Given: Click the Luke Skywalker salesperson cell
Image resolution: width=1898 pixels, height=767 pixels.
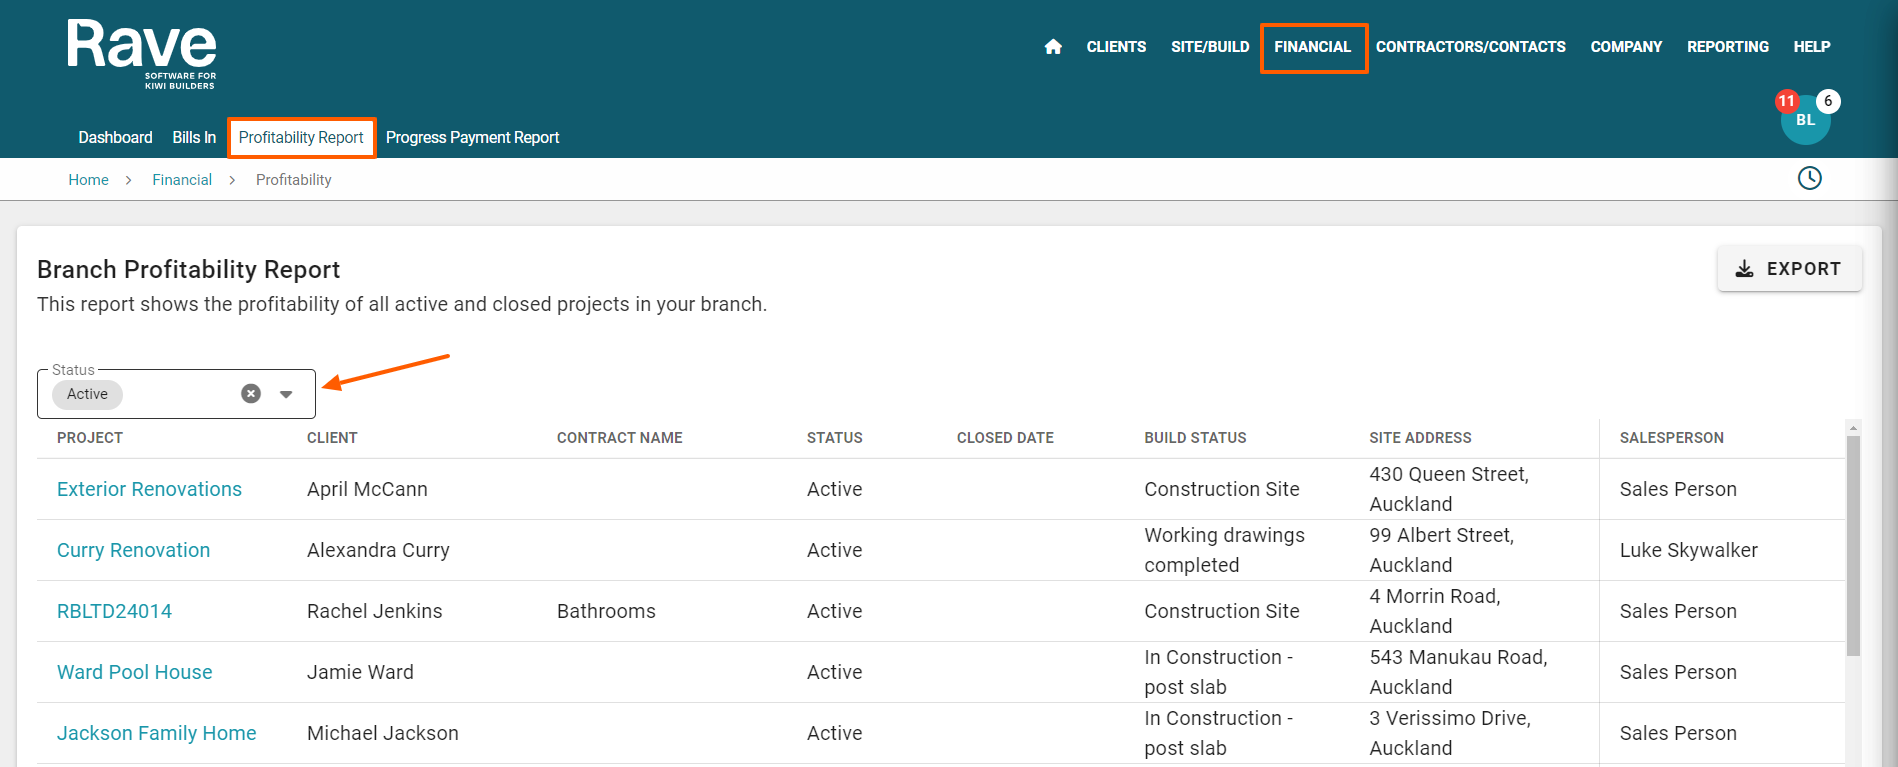Looking at the screenshot, I should 1688,550.
